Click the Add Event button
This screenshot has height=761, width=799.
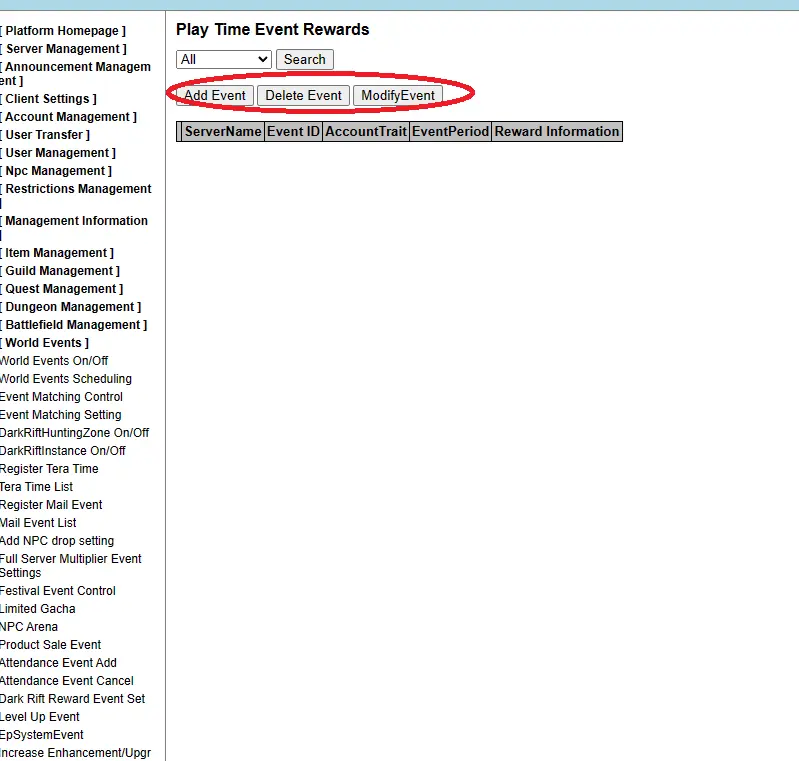215,95
